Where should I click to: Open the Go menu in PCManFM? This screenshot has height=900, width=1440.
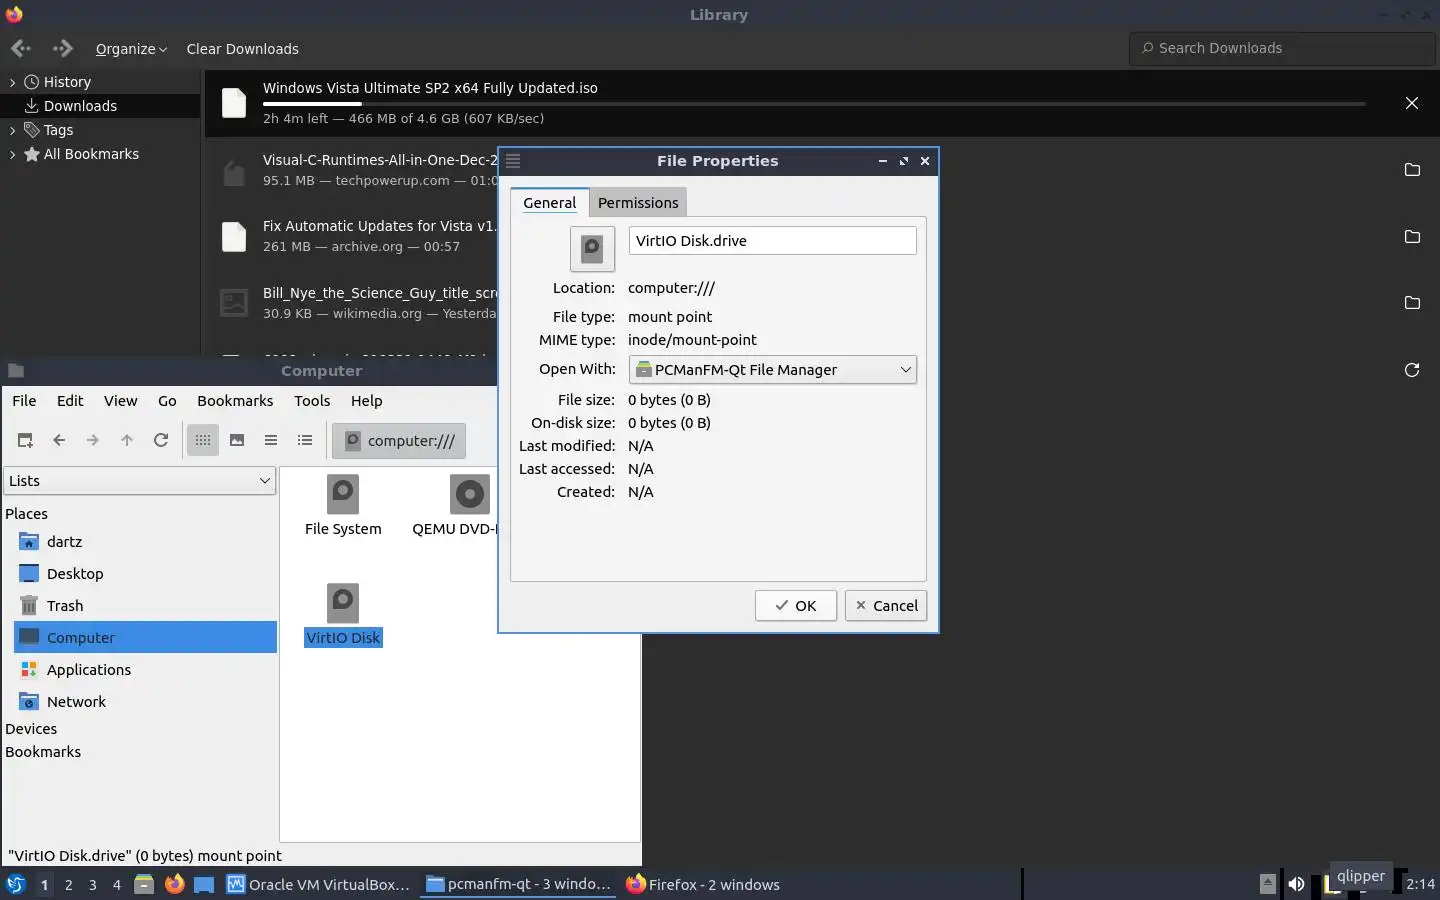tap(167, 401)
